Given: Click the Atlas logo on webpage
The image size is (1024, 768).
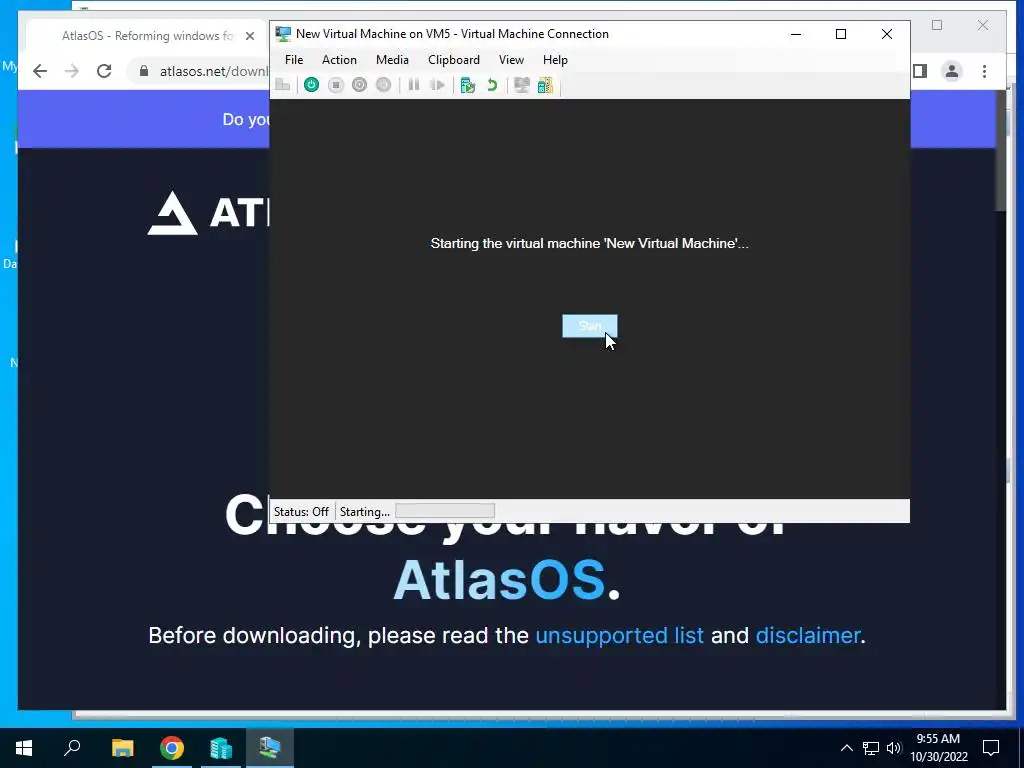Looking at the screenshot, I should pos(172,213).
